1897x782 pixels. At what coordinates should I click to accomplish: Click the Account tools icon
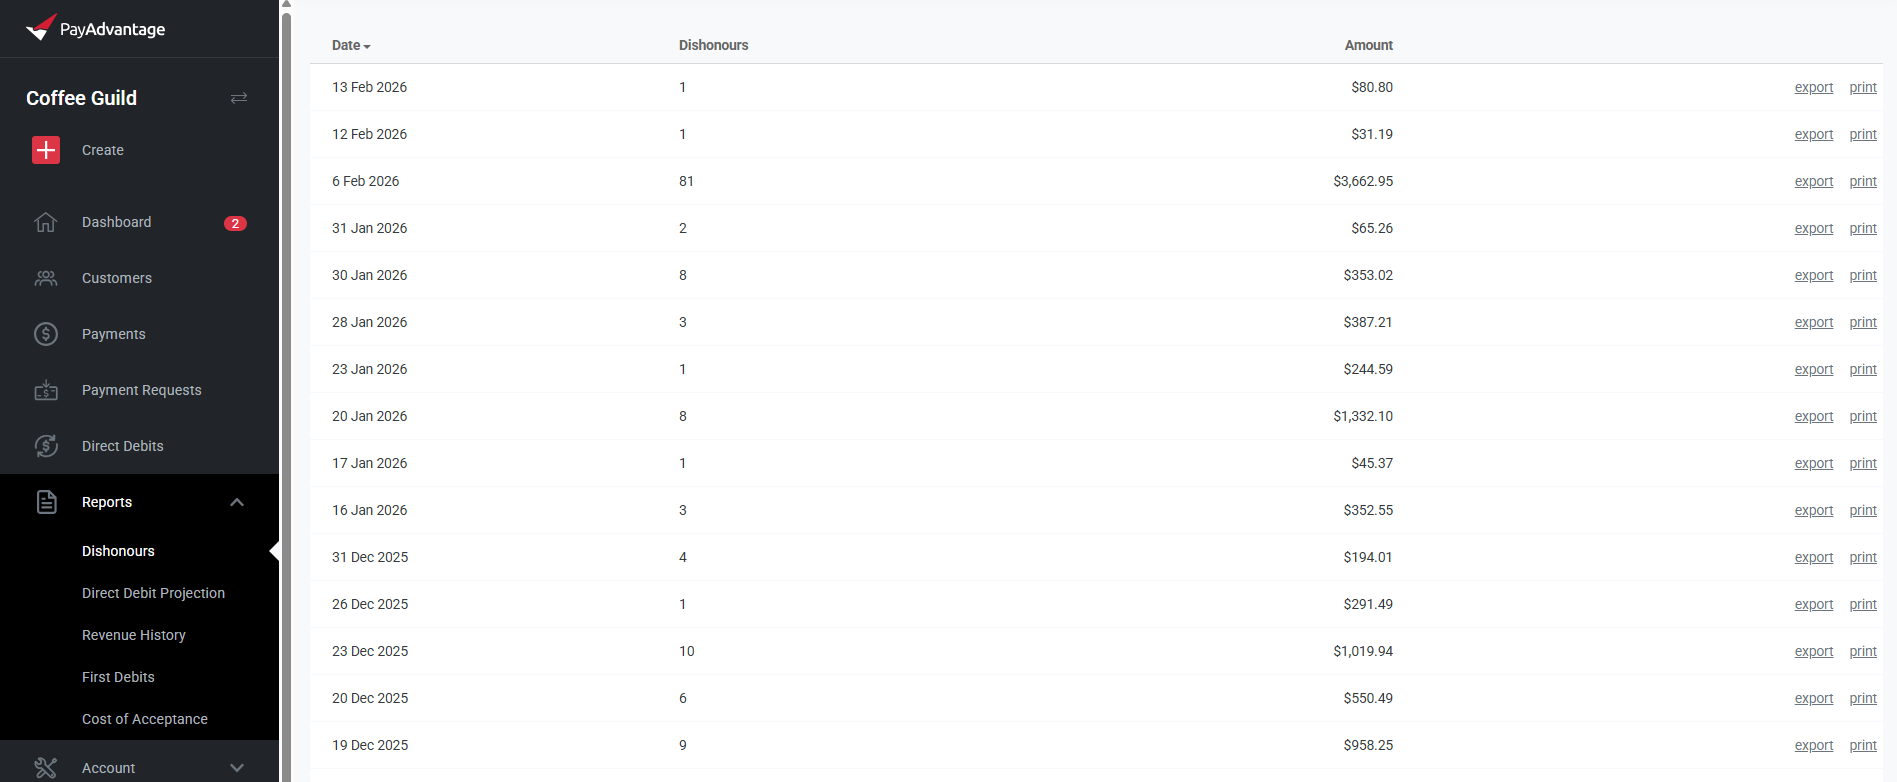pos(46,767)
